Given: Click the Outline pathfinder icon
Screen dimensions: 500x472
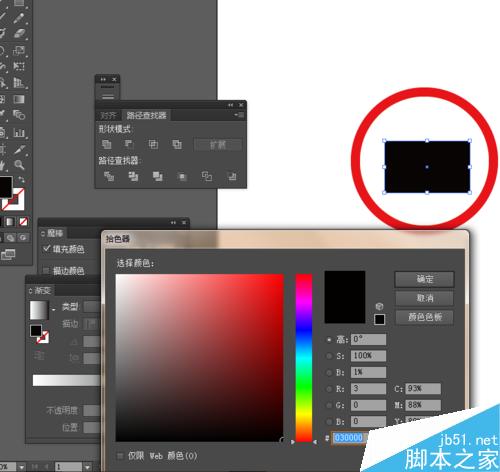Looking at the screenshot, I should [x=206, y=176].
